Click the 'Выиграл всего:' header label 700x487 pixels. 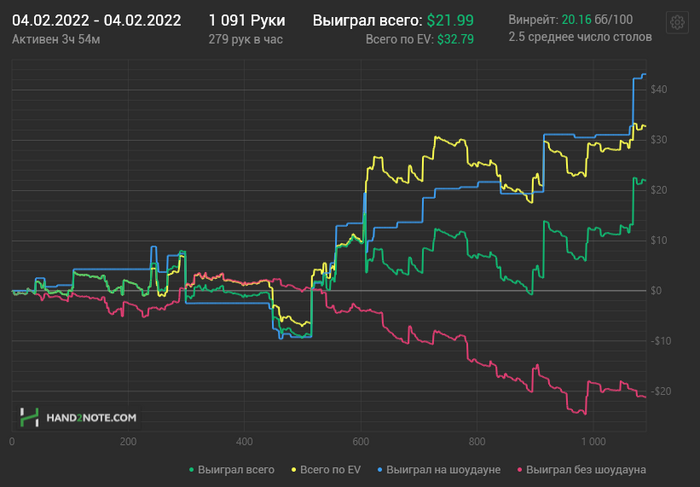coord(367,21)
